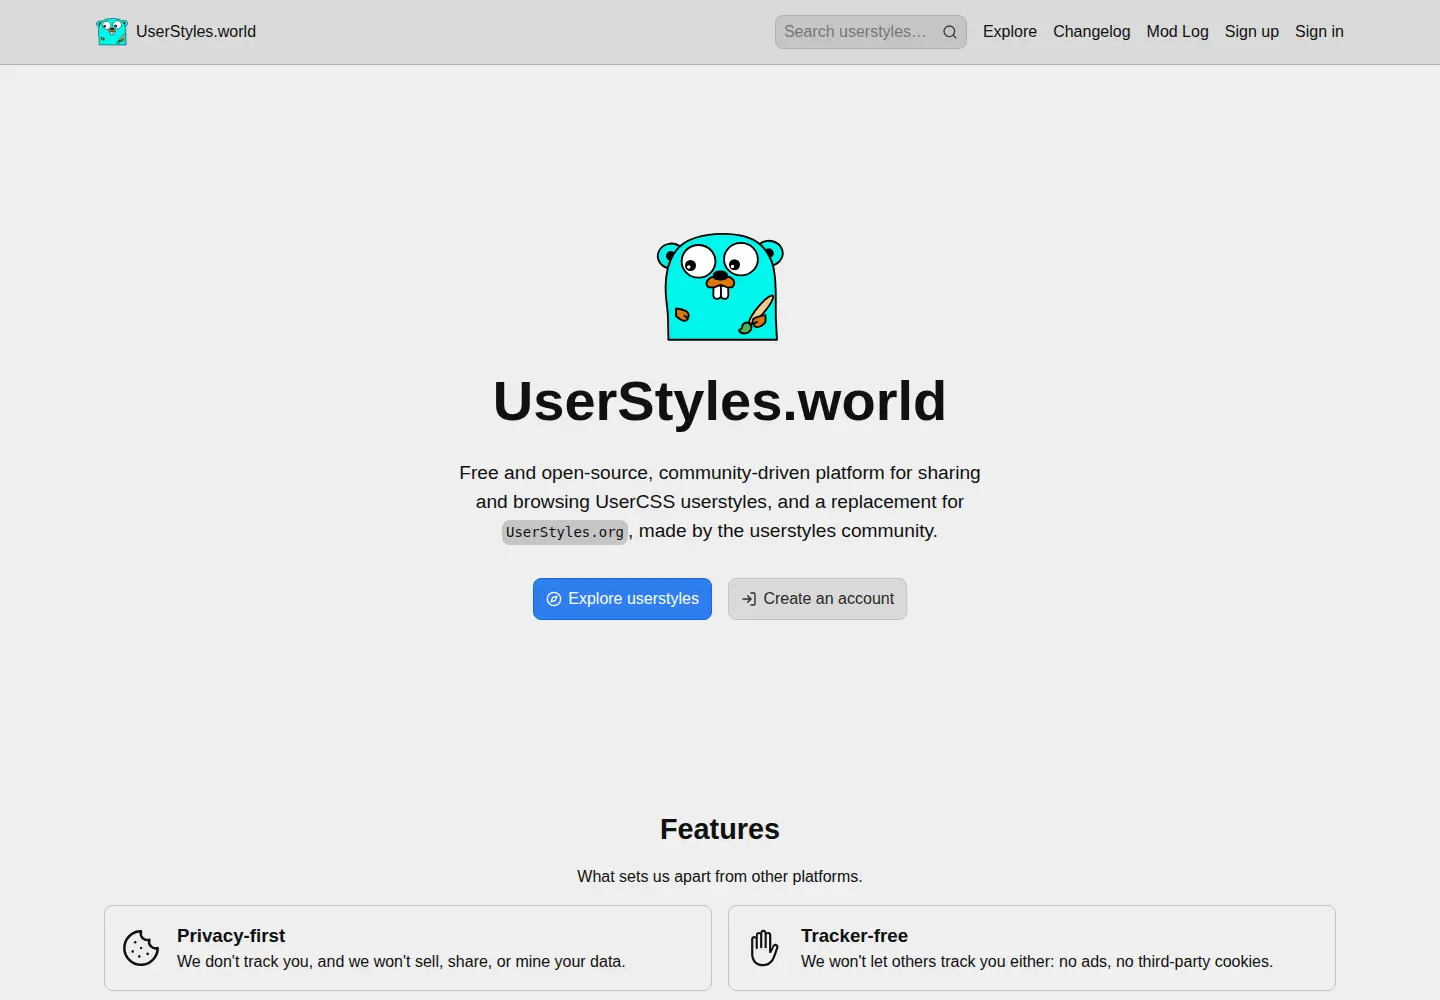Click the hand icon beside Tracker-free

click(765, 948)
